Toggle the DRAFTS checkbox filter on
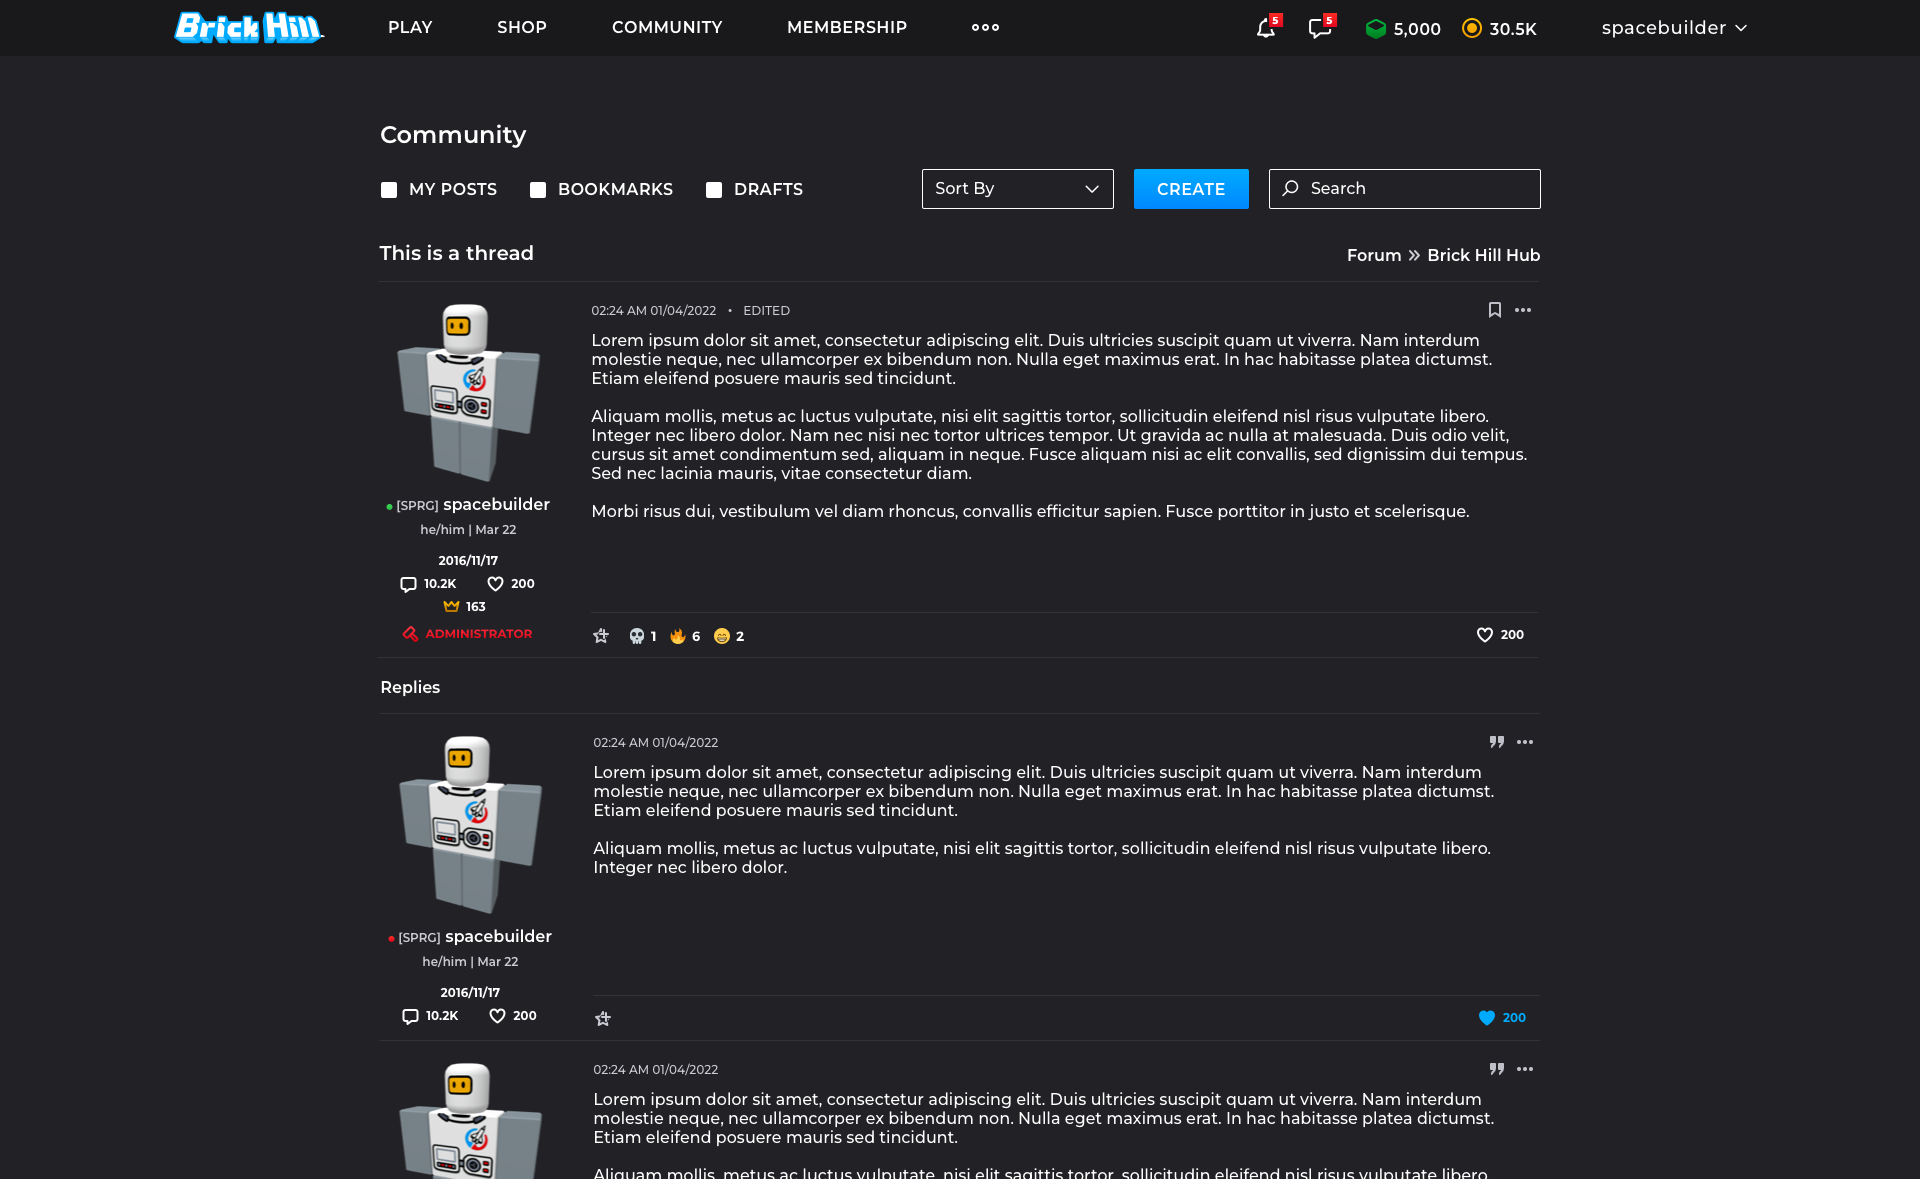1920x1179 pixels. [713, 191]
